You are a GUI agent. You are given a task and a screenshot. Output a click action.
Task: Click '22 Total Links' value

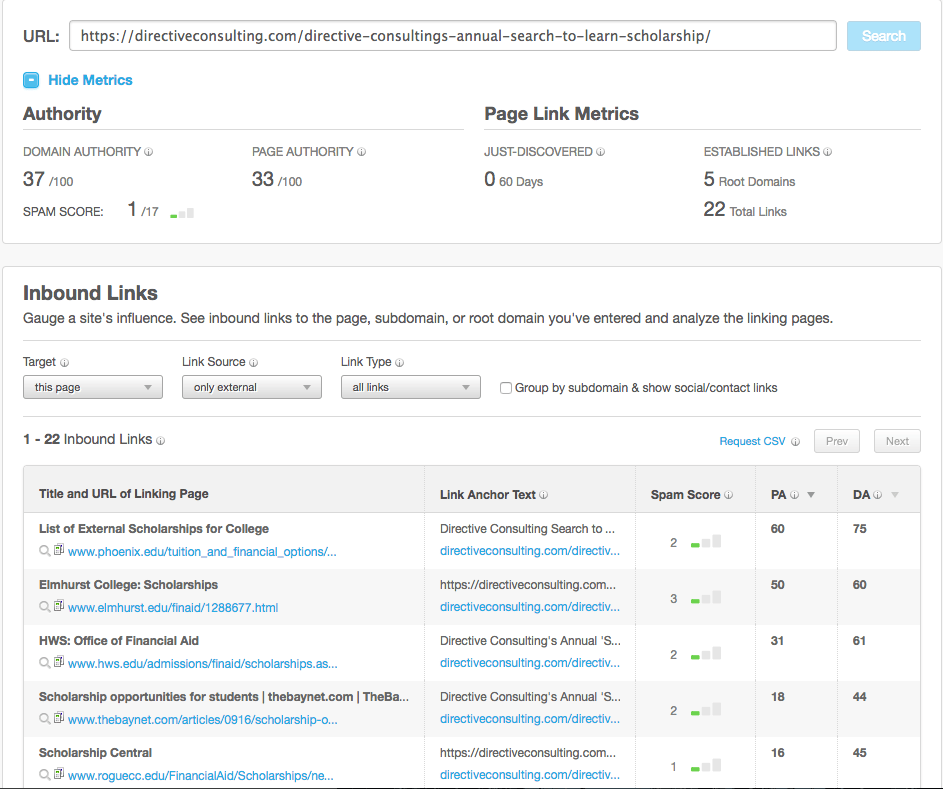coord(745,210)
